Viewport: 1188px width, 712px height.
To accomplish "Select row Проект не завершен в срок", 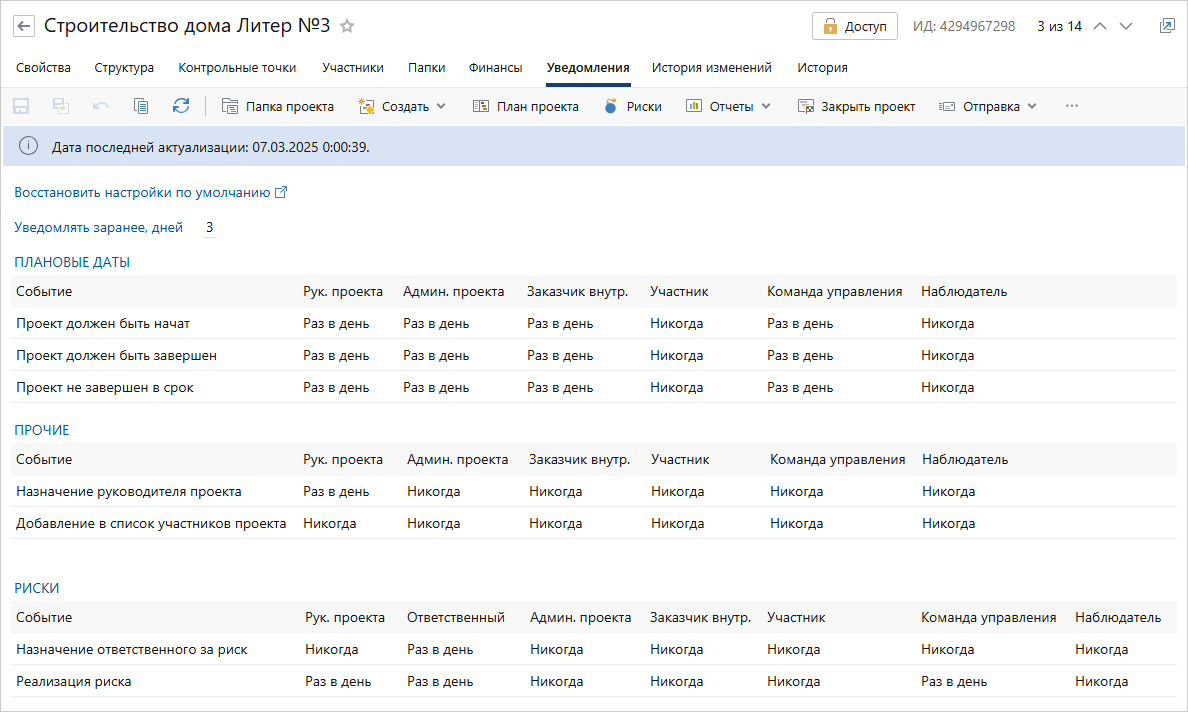I will coord(594,387).
